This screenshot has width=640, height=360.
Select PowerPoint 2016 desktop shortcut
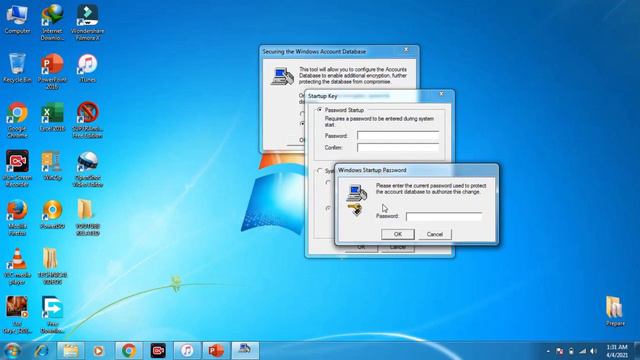click(52, 71)
